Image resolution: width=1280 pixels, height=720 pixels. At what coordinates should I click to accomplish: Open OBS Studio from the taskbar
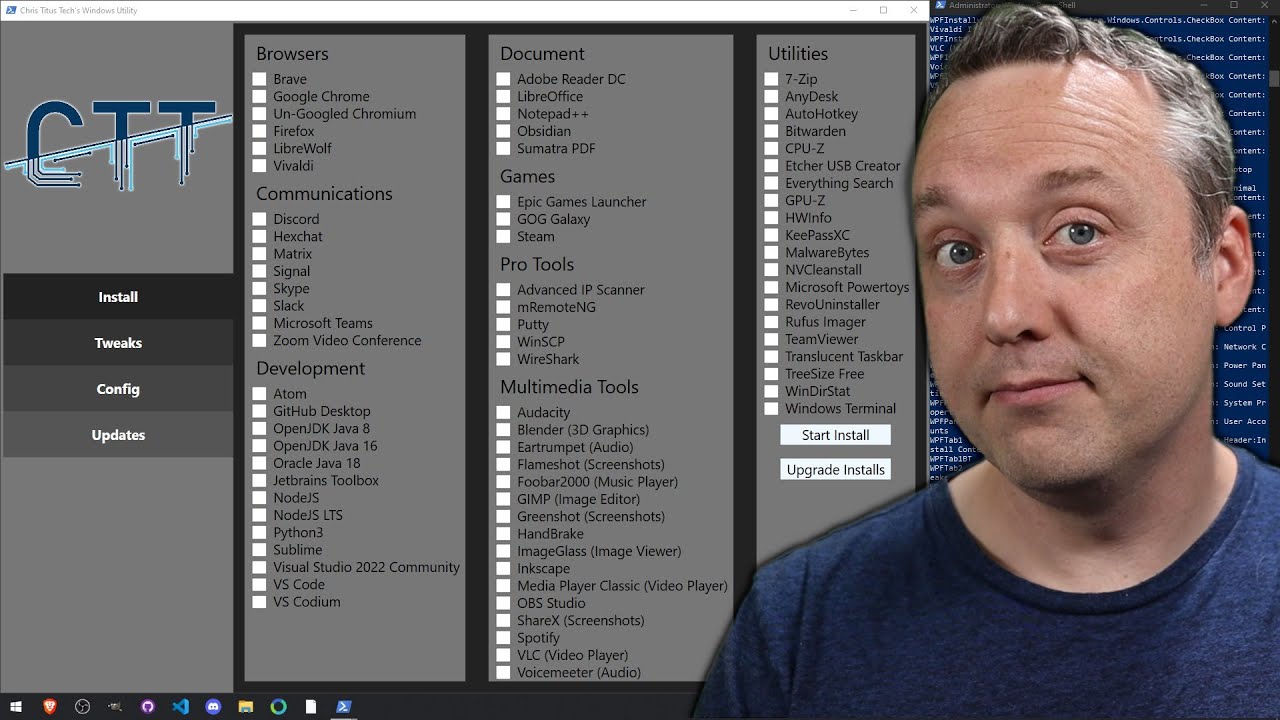tap(83, 707)
